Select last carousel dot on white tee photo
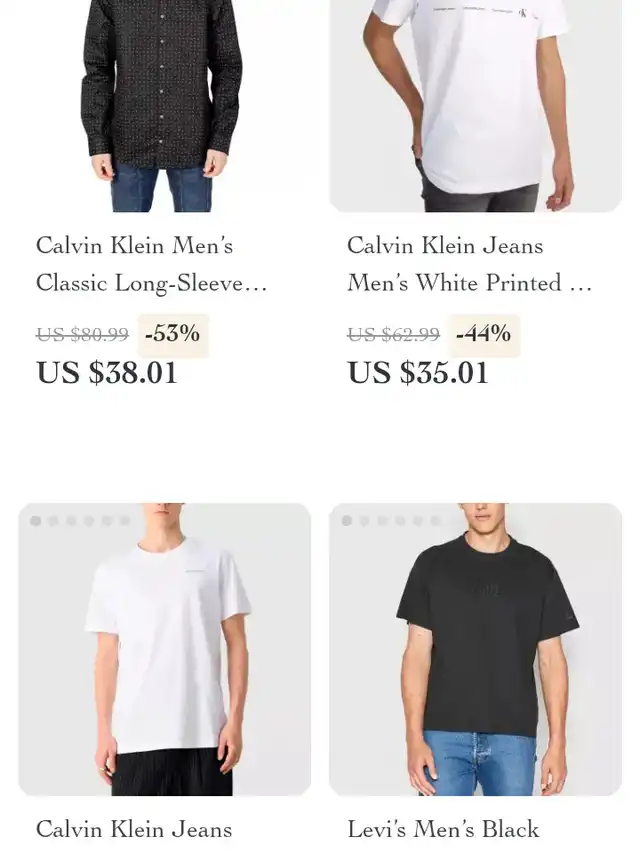 click(125, 521)
